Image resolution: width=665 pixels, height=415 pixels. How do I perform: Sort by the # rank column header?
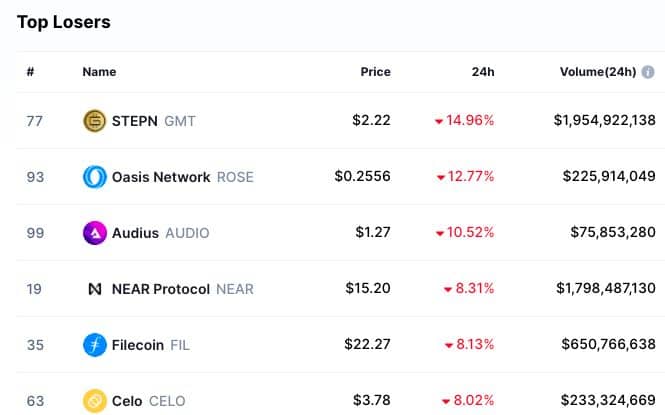click(x=30, y=72)
